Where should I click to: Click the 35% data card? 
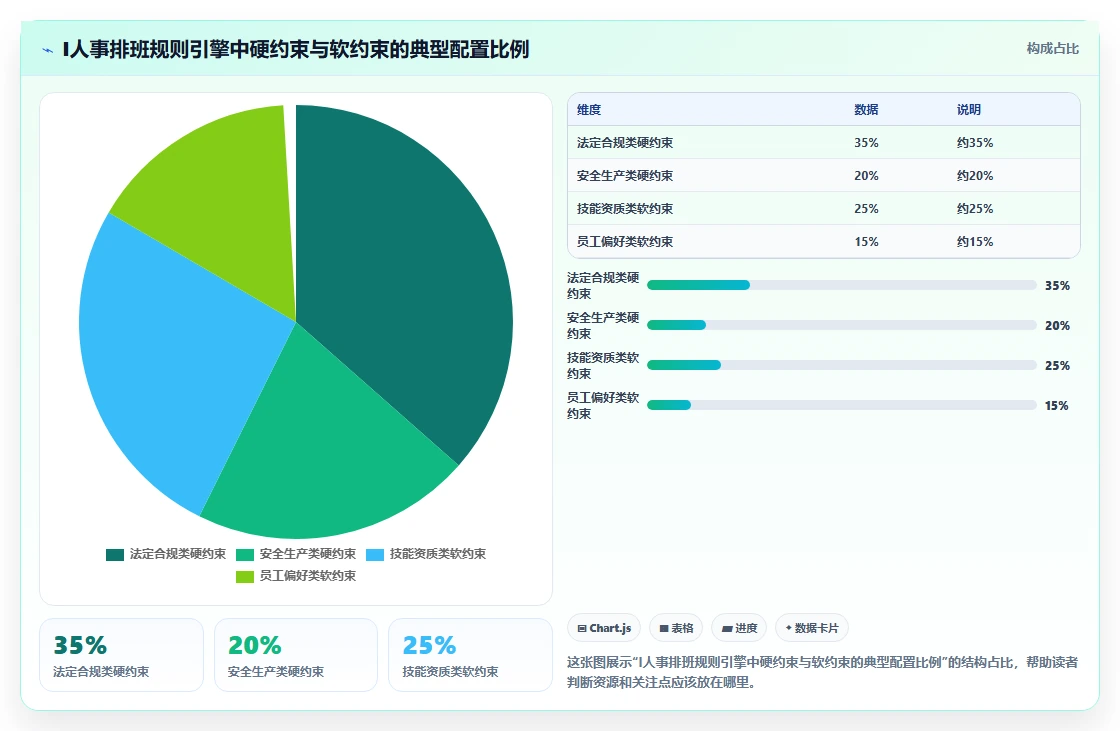coord(121,655)
